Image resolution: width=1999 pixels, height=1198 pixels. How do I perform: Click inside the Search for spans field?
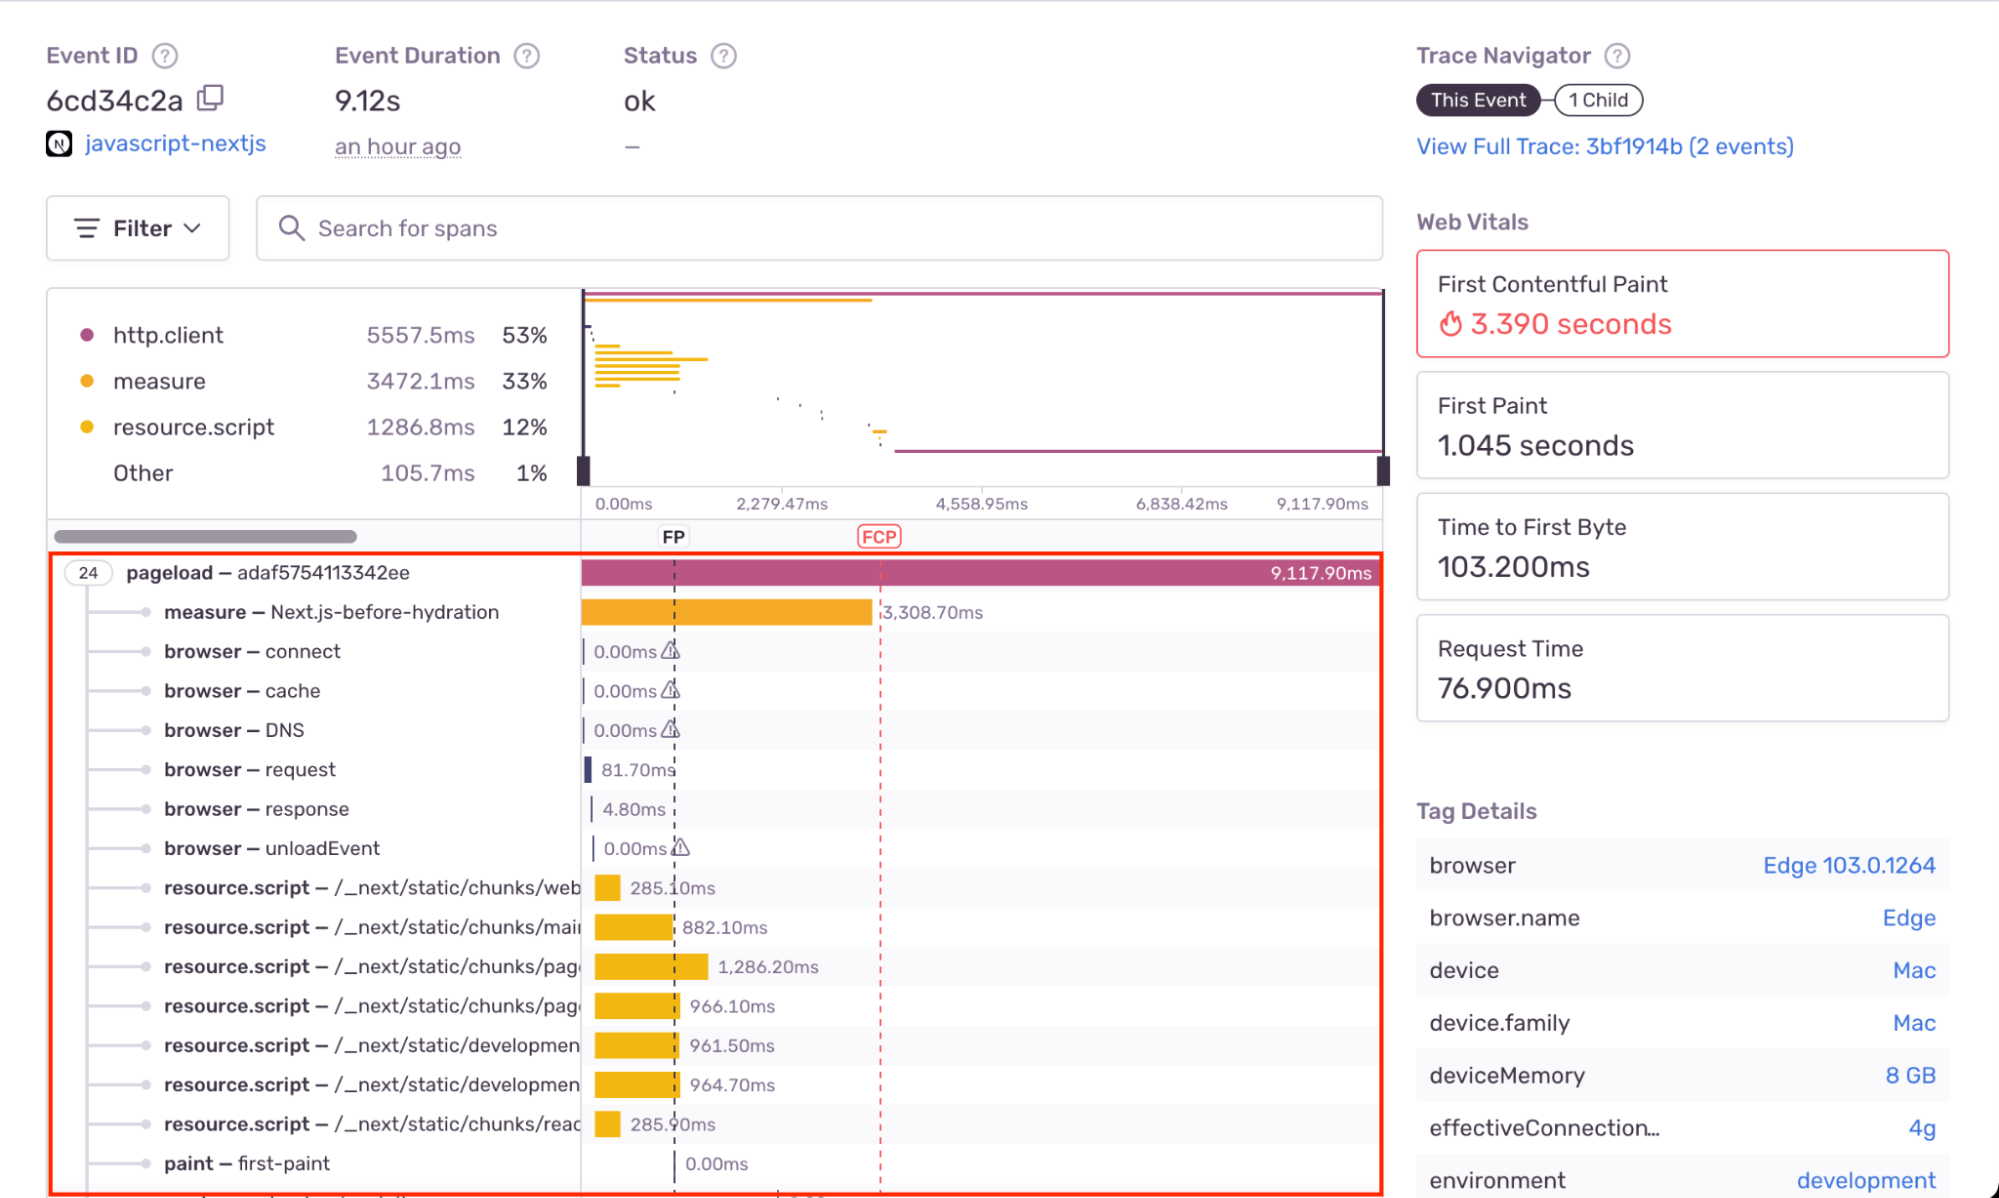700,228
